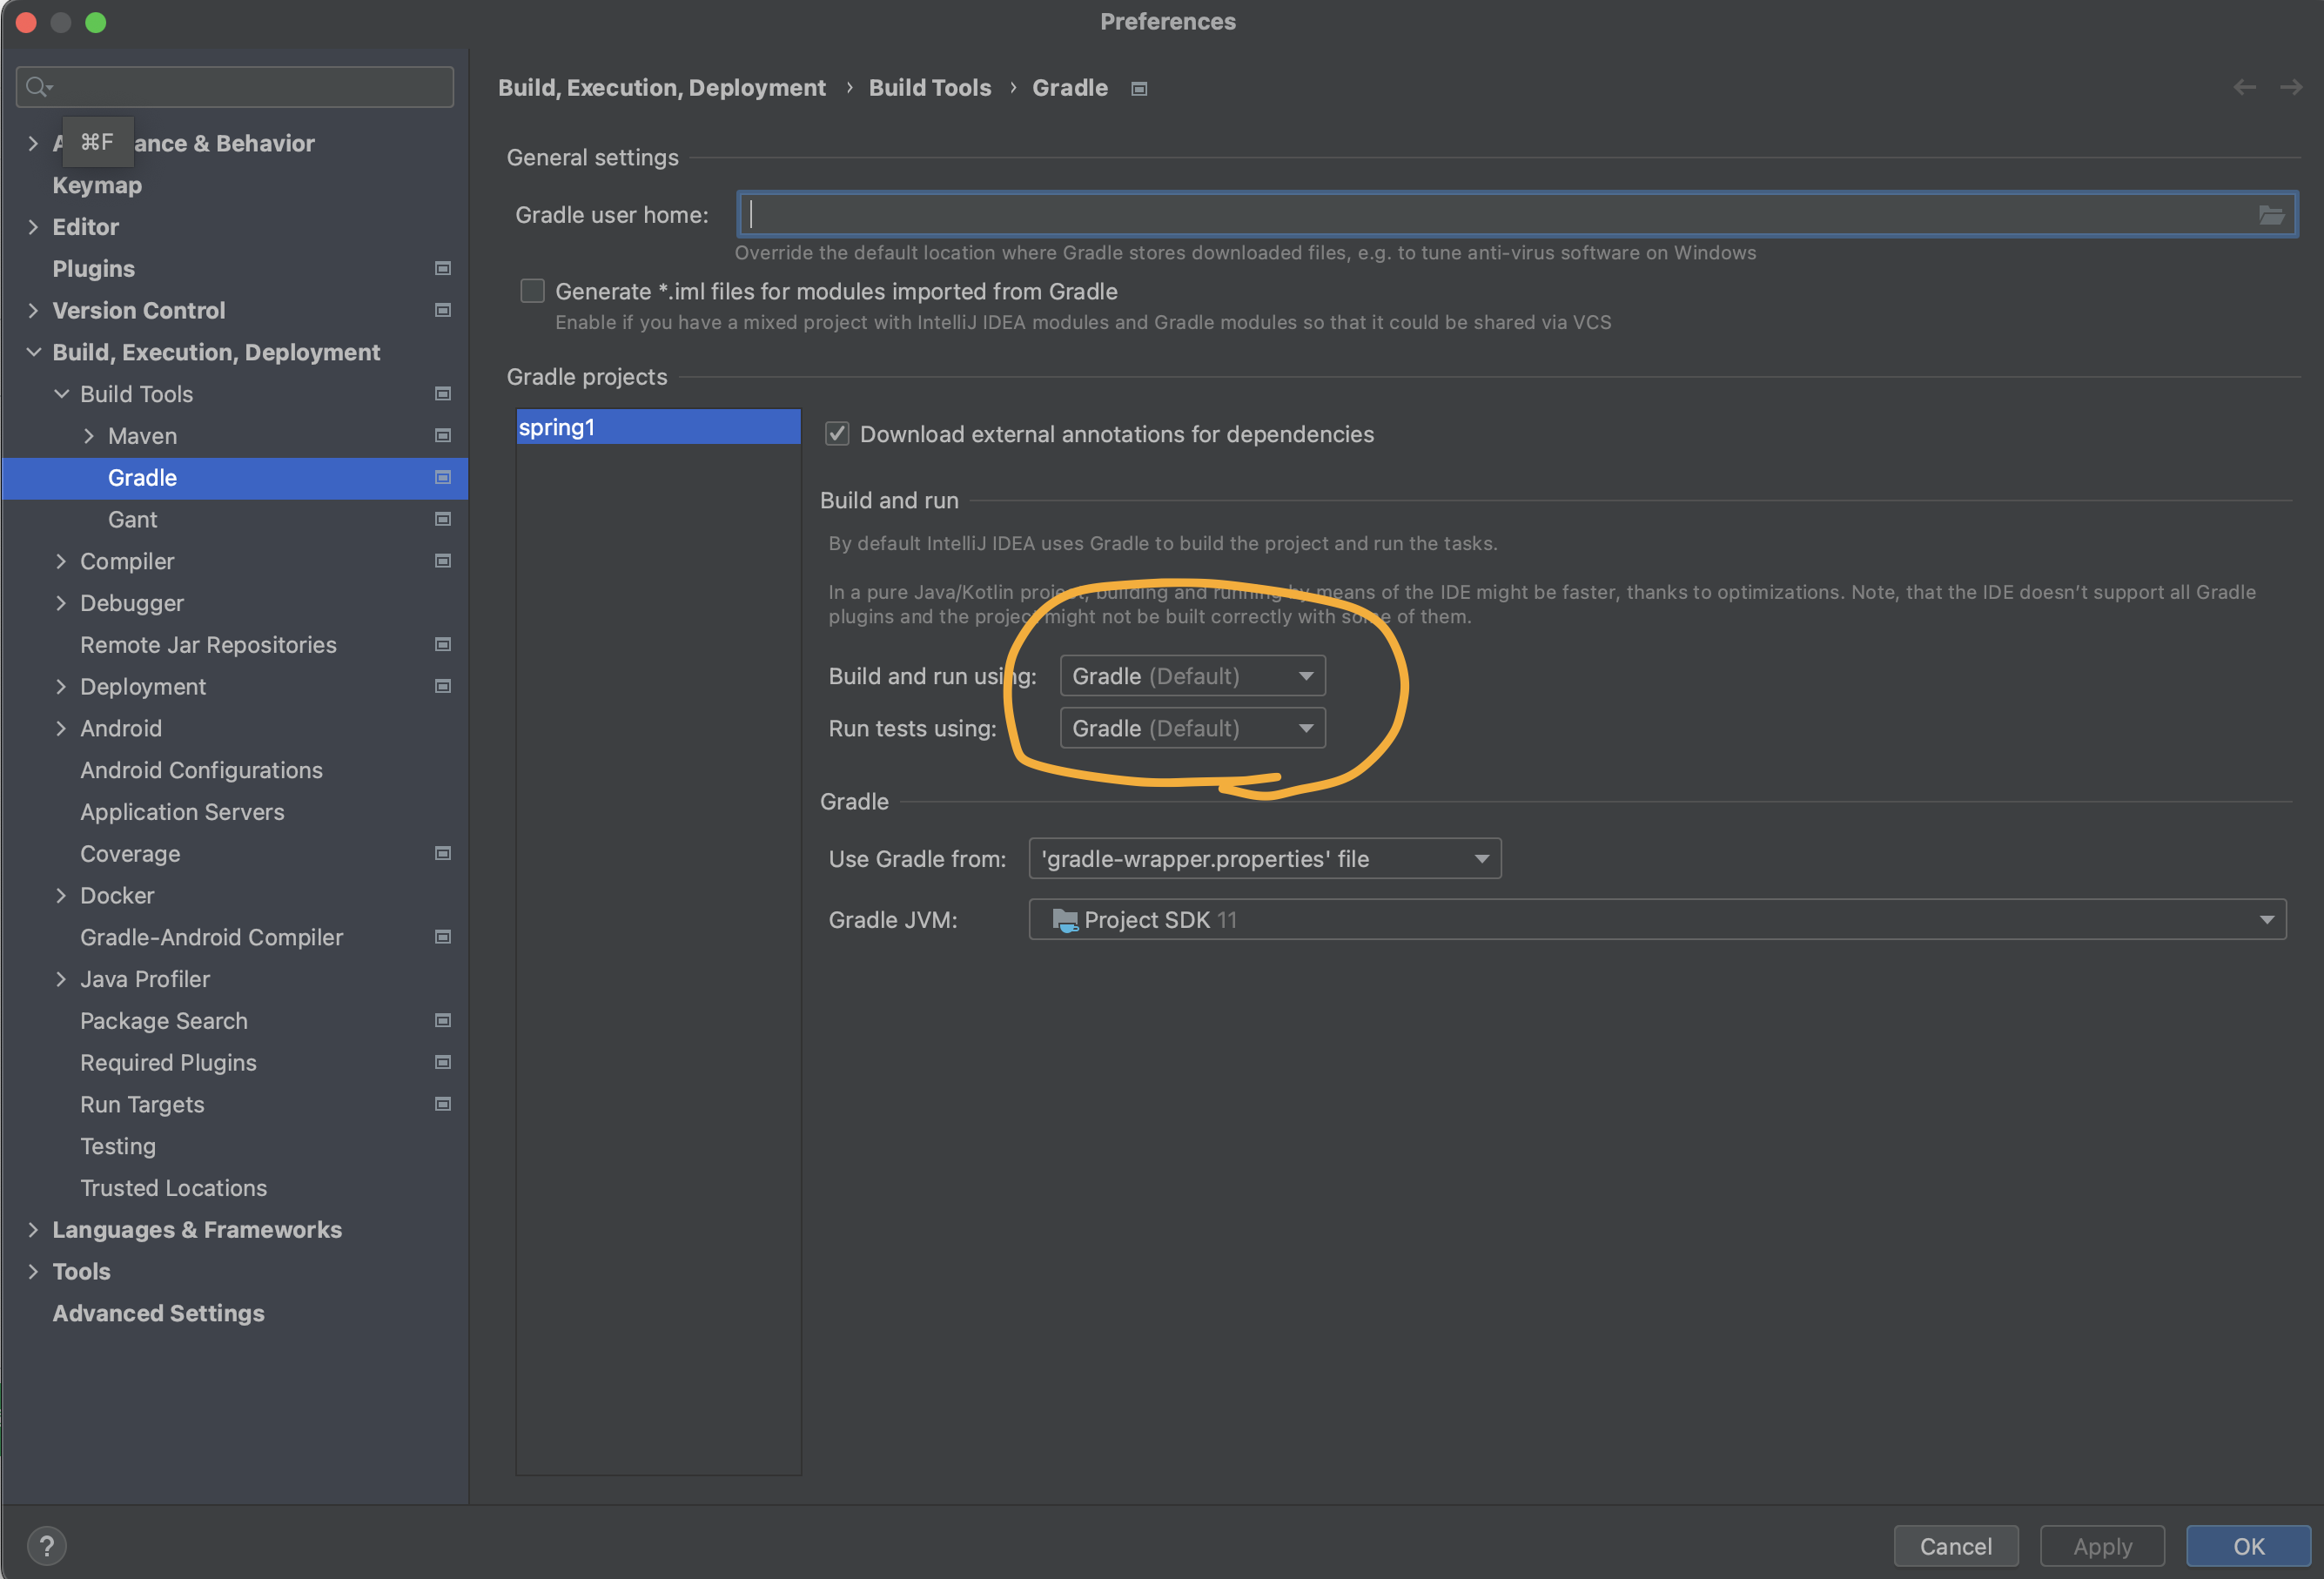Expand the Compiler node
This screenshot has height=1579, width=2324.
click(61, 561)
